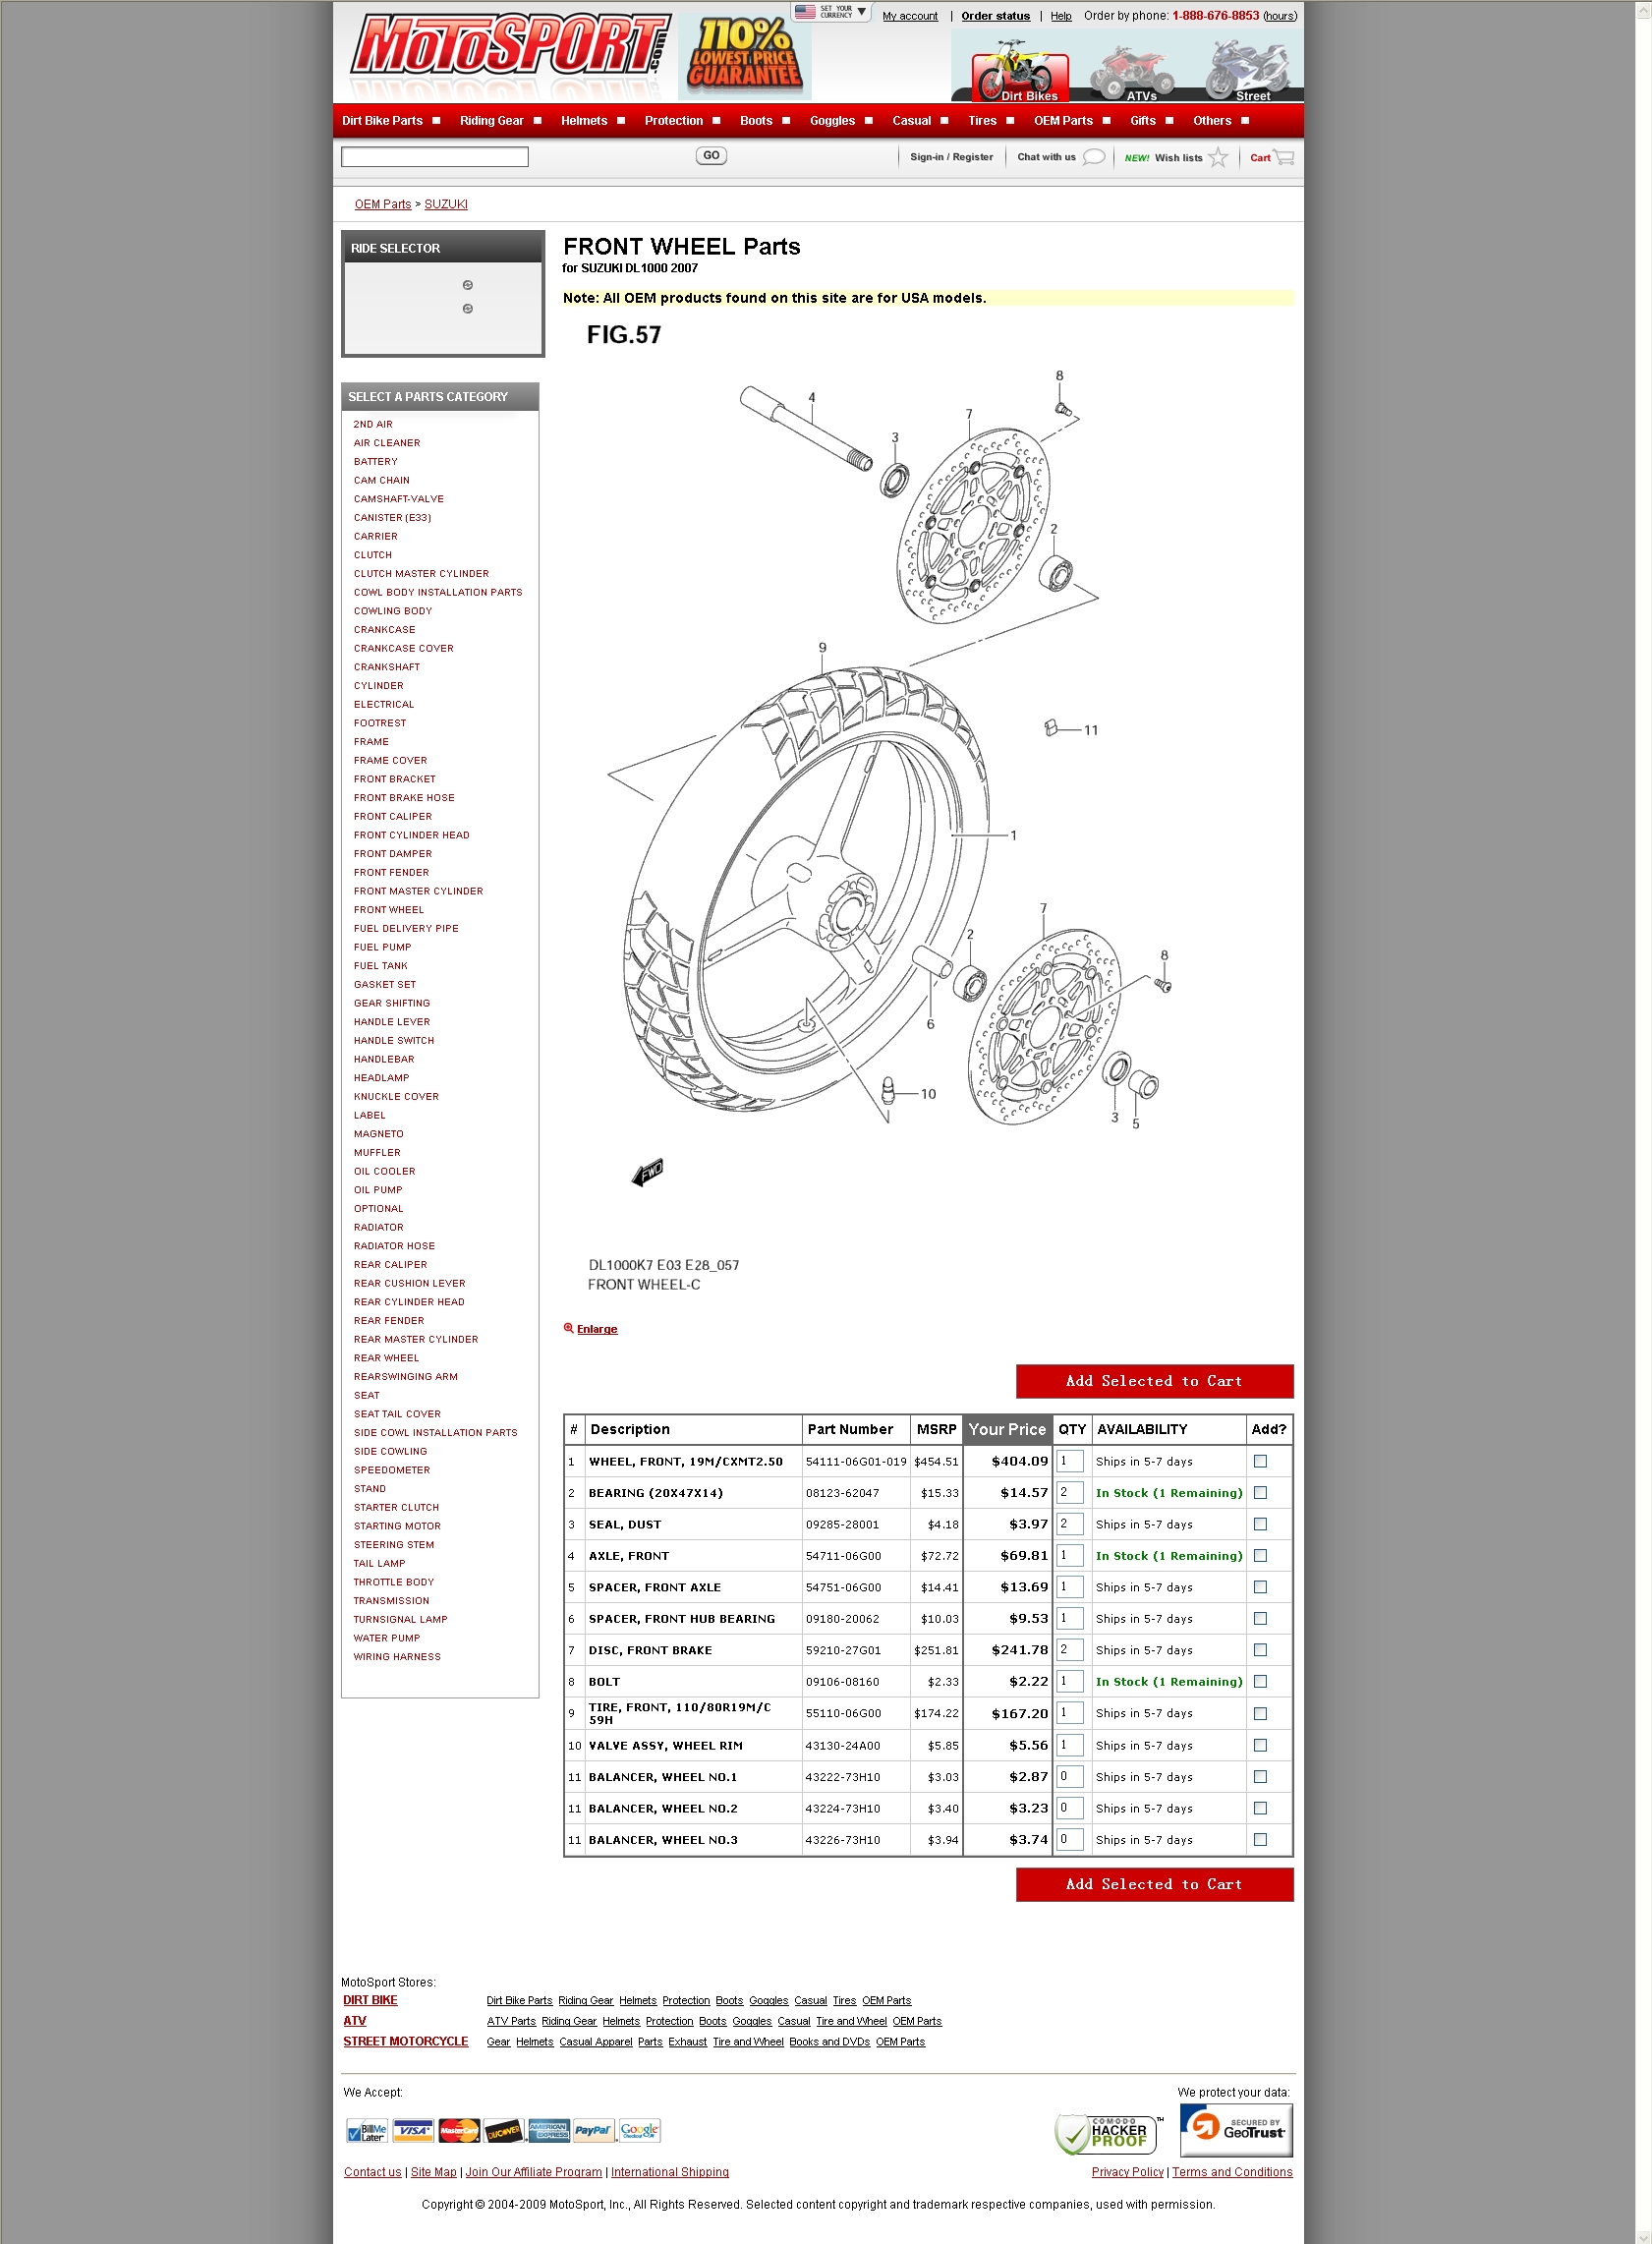Open the Sign-in / Register link
This screenshot has height=2244, width=1652.
pos(951,157)
